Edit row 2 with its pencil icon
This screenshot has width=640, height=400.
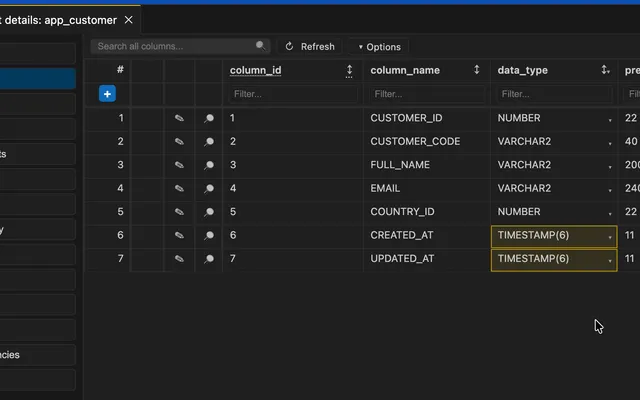click(x=179, y=142)
